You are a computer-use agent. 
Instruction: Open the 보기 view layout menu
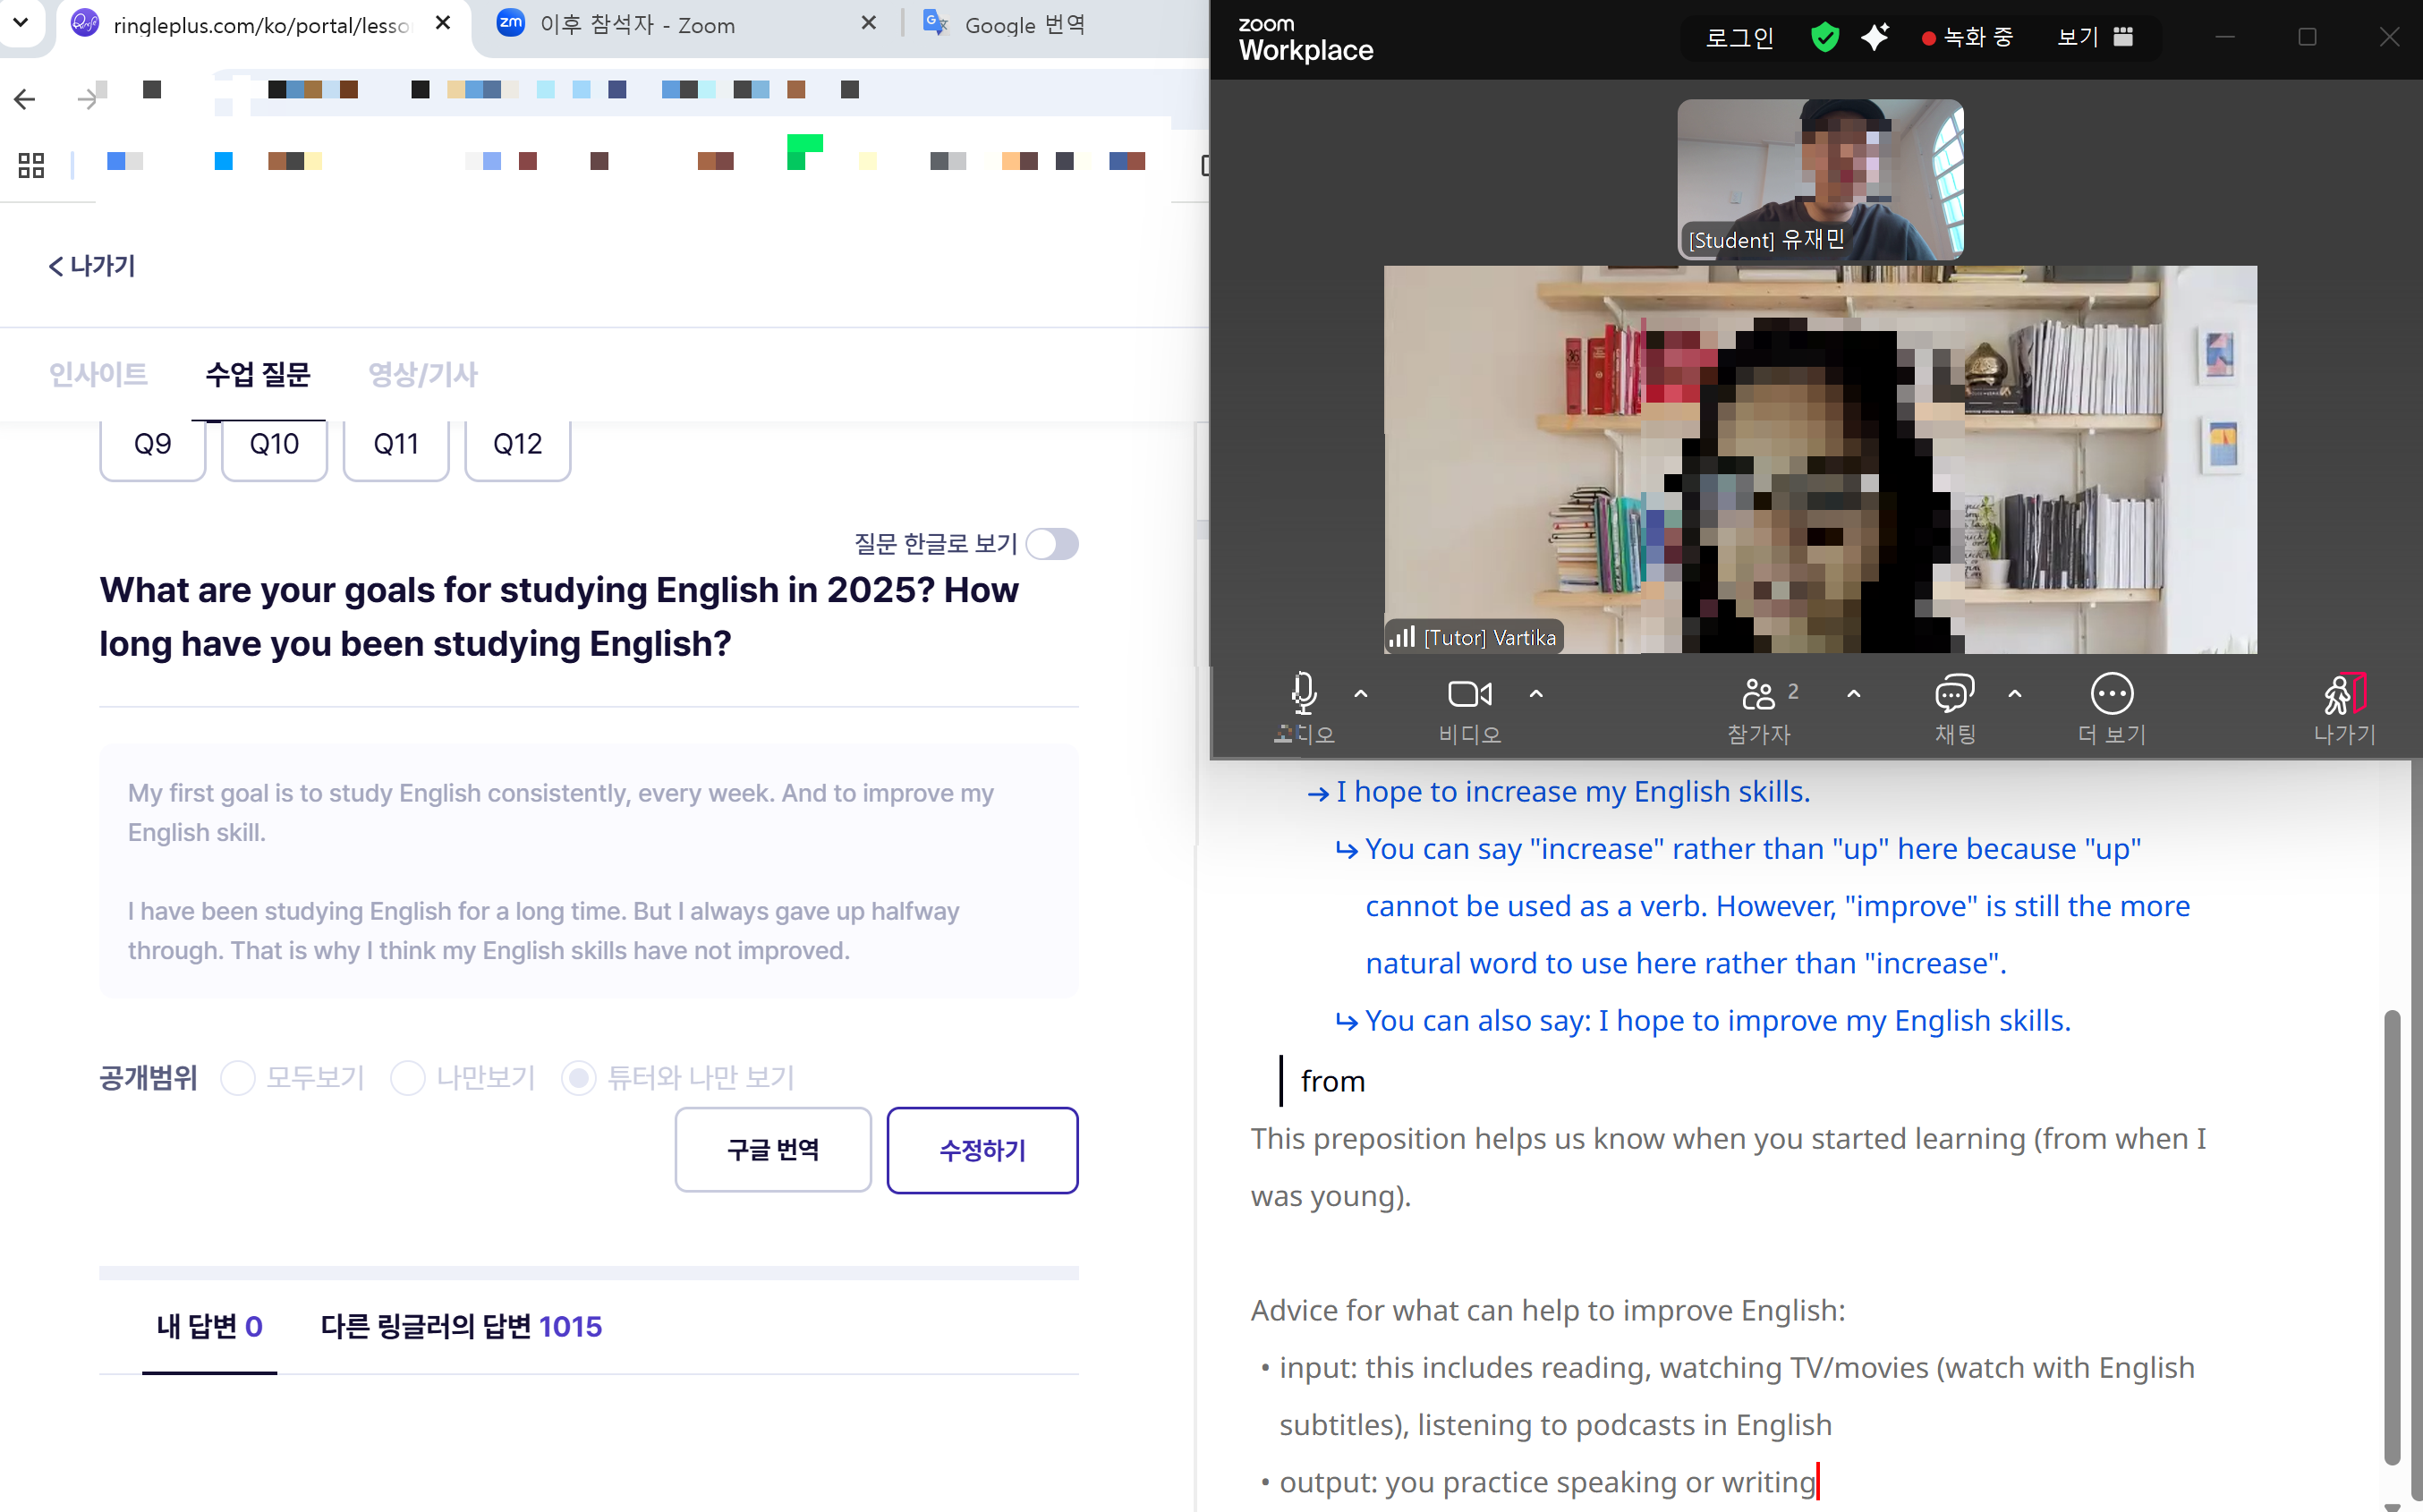point(2095,37)
